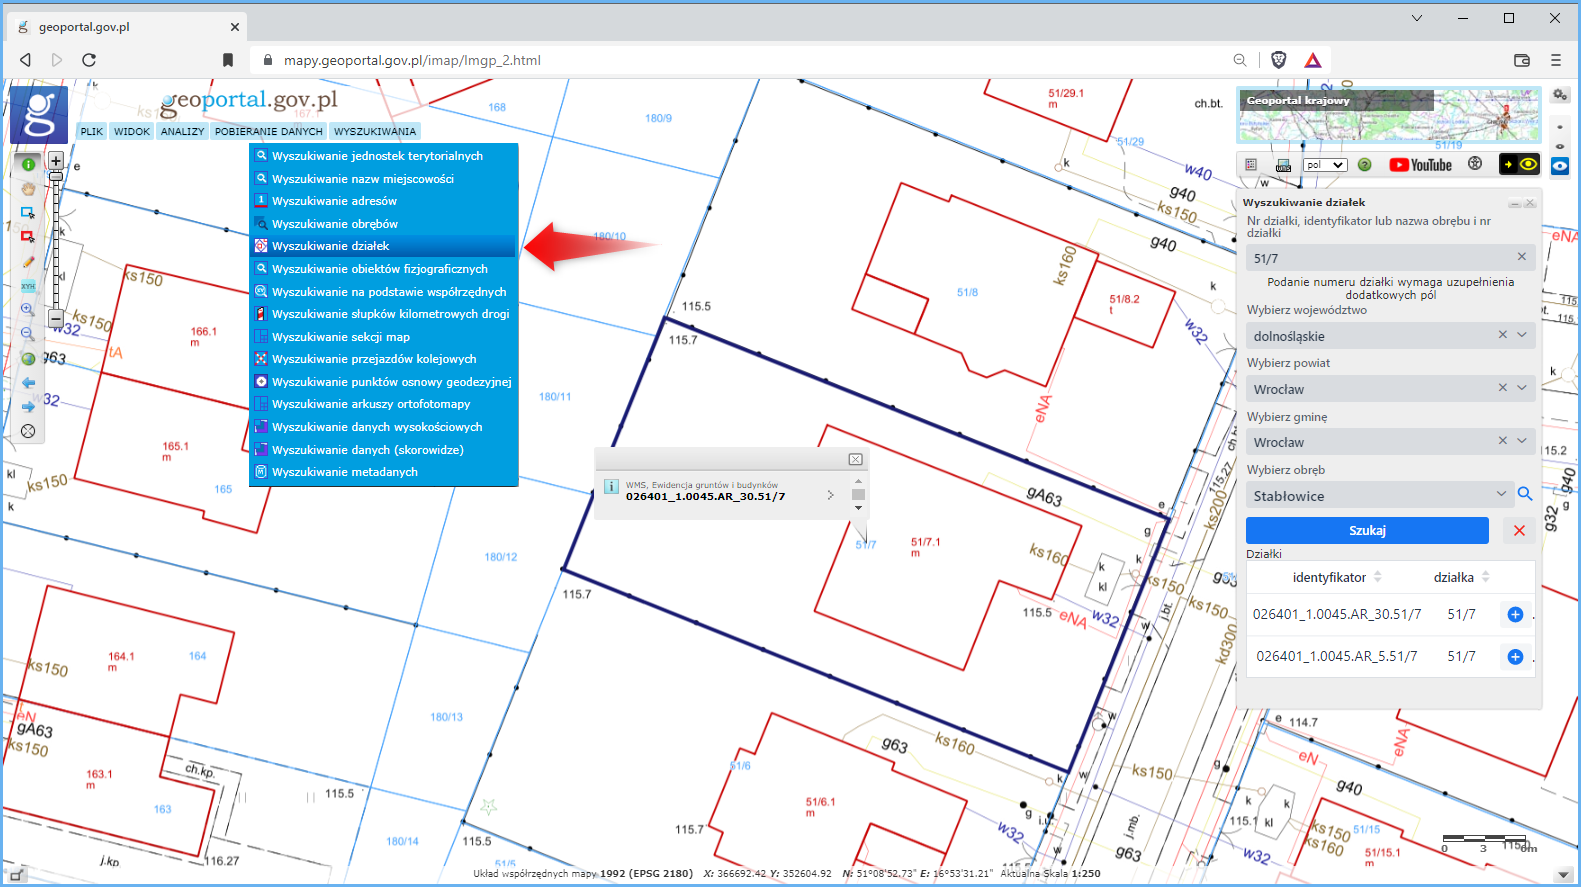Click magnifier icon beside Stabłowice field

click(x=1525, y=494)
